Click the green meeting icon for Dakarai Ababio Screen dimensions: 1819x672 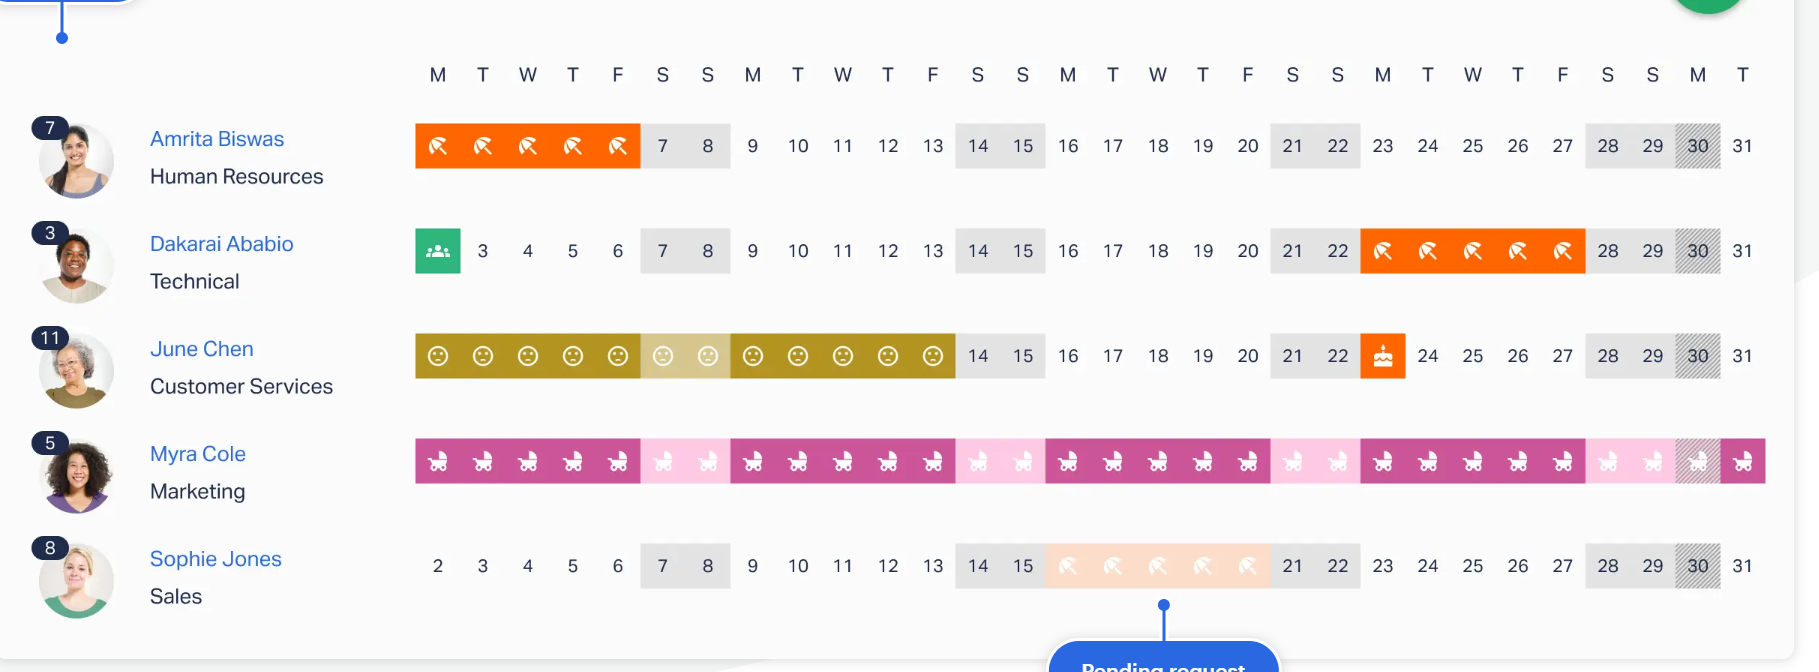(x=438, y=251)
